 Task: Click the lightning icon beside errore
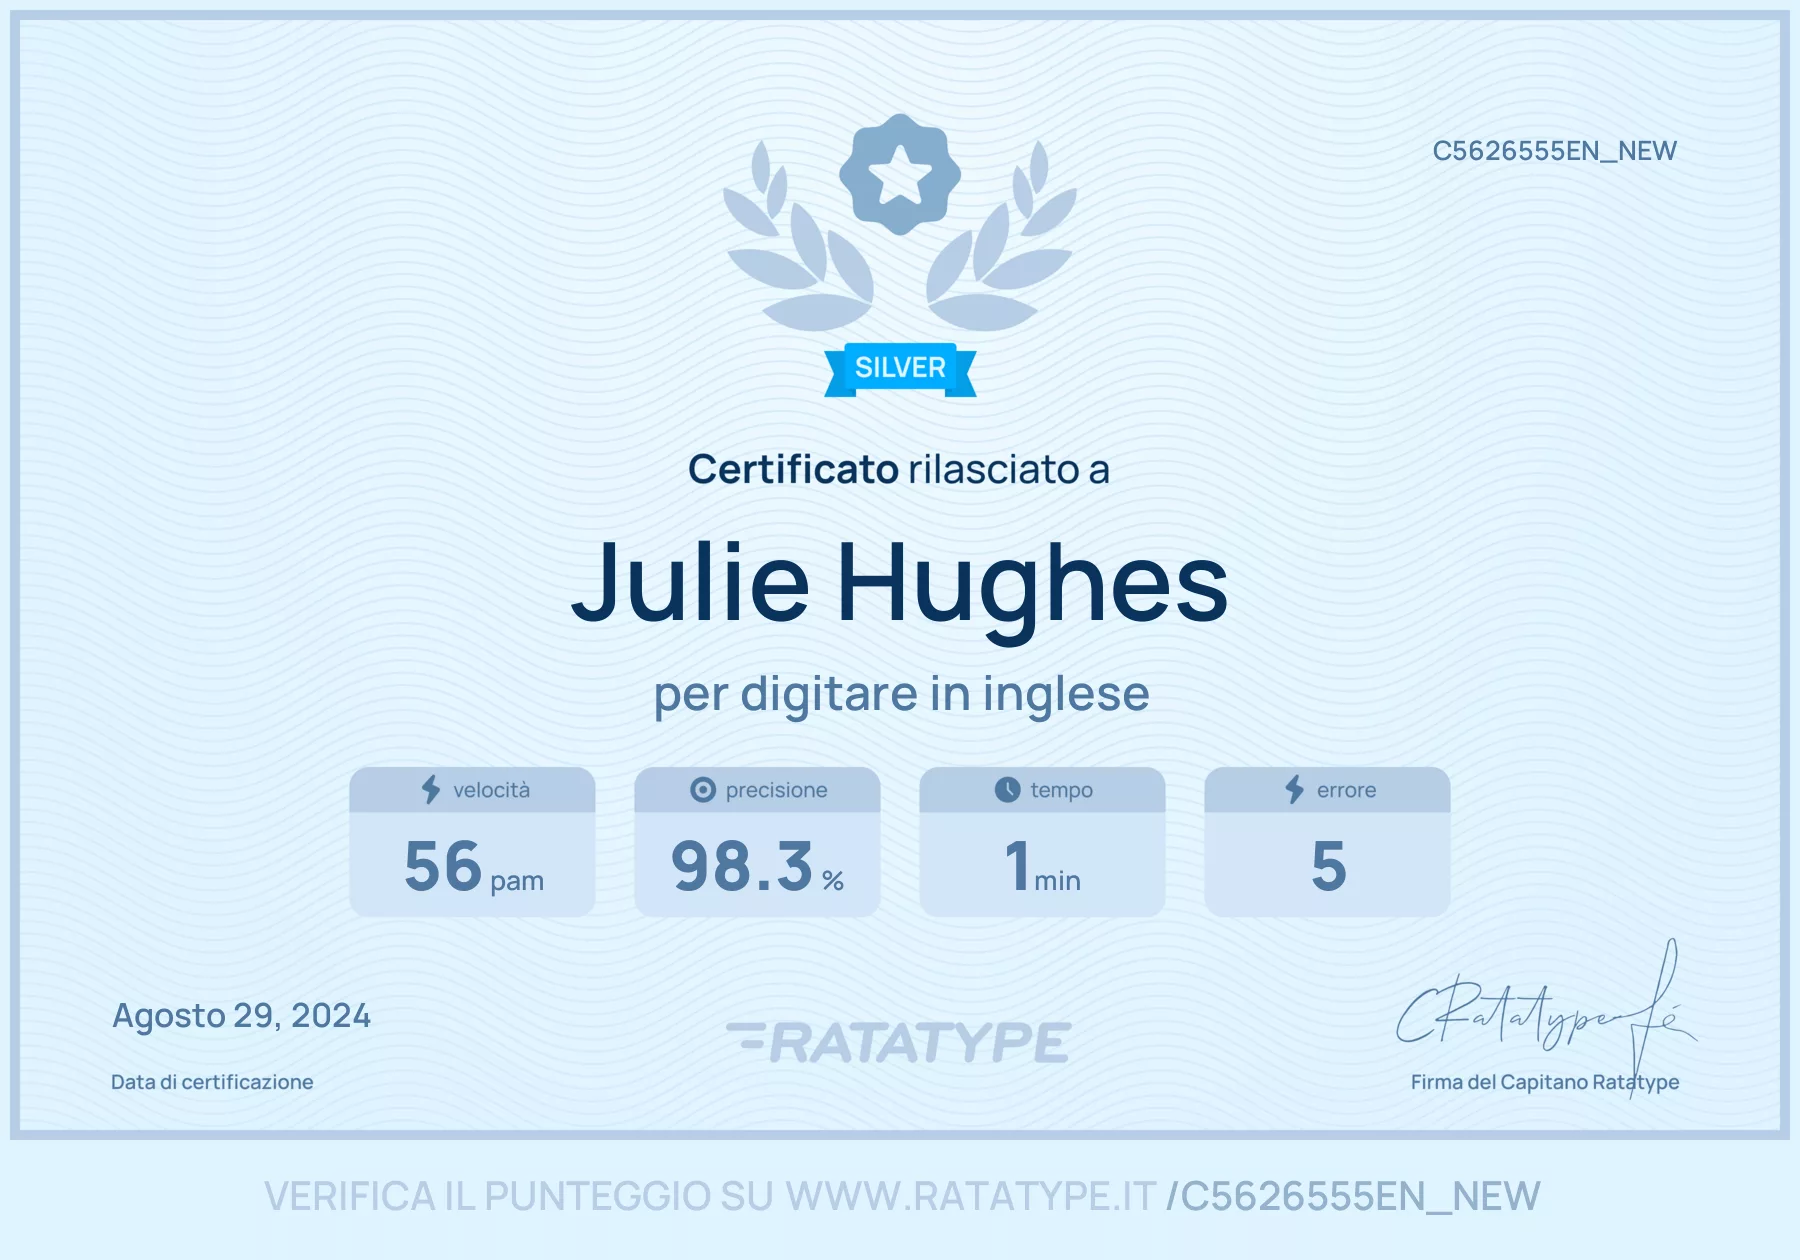[x=1295, y=790]
